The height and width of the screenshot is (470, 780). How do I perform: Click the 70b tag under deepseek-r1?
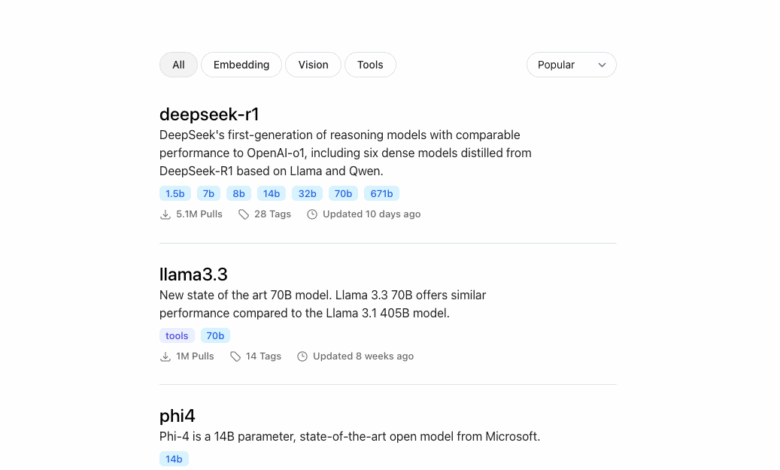point(343,193)
